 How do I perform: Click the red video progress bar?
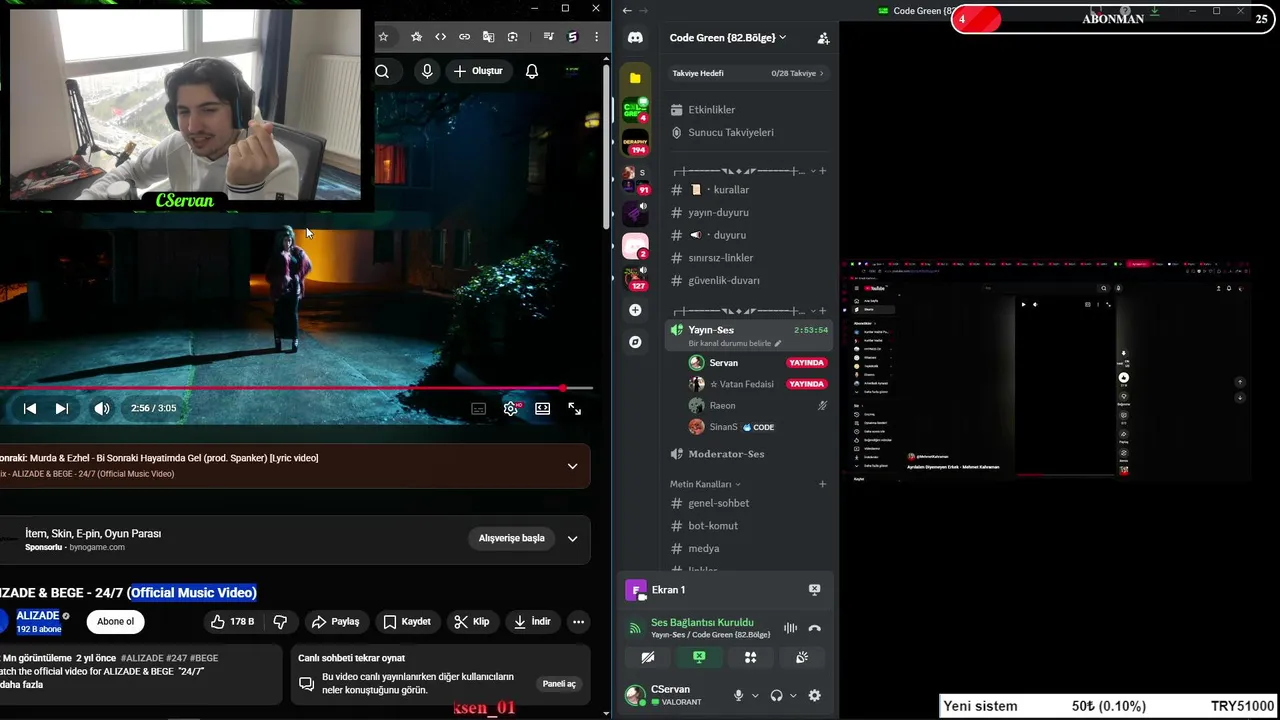click(281, 388)
